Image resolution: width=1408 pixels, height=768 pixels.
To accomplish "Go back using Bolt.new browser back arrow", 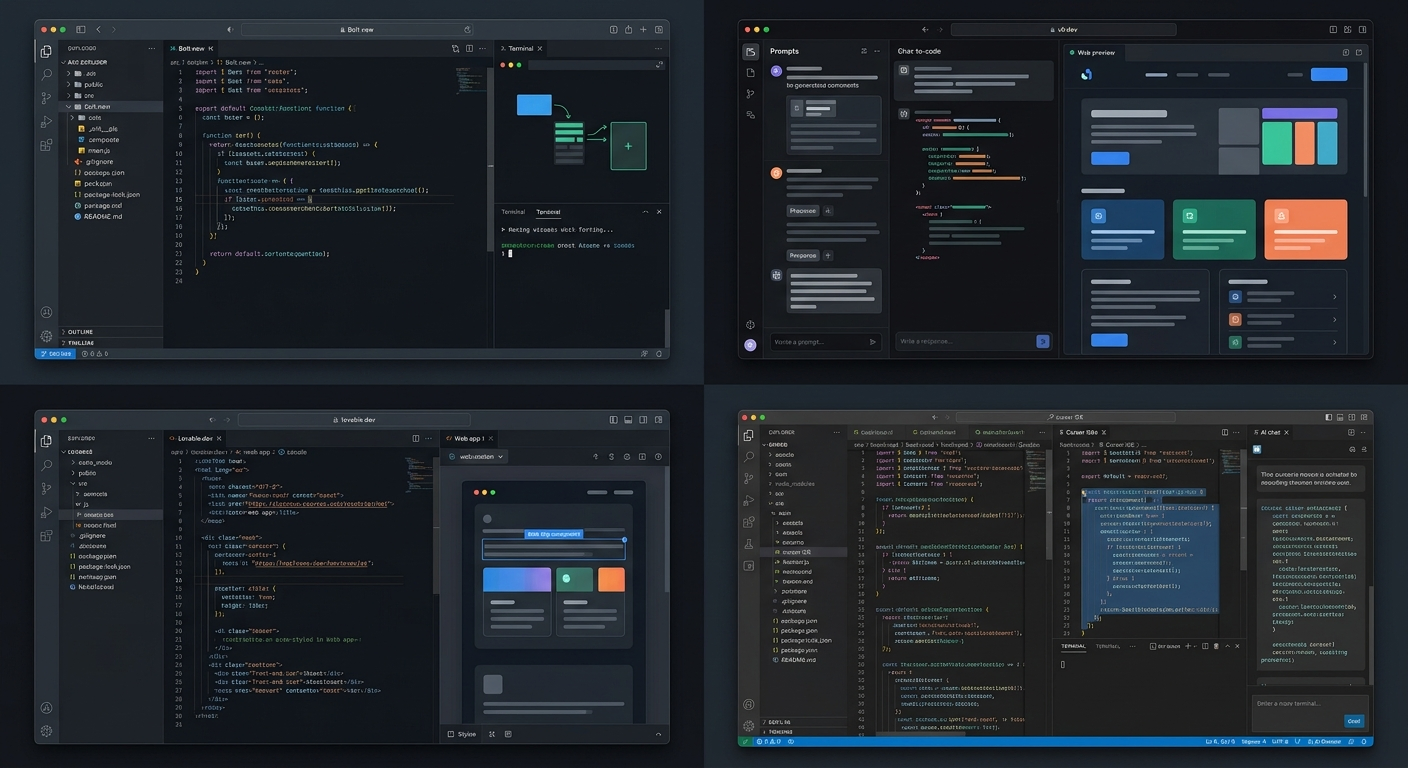I will (x=98, y=30).
